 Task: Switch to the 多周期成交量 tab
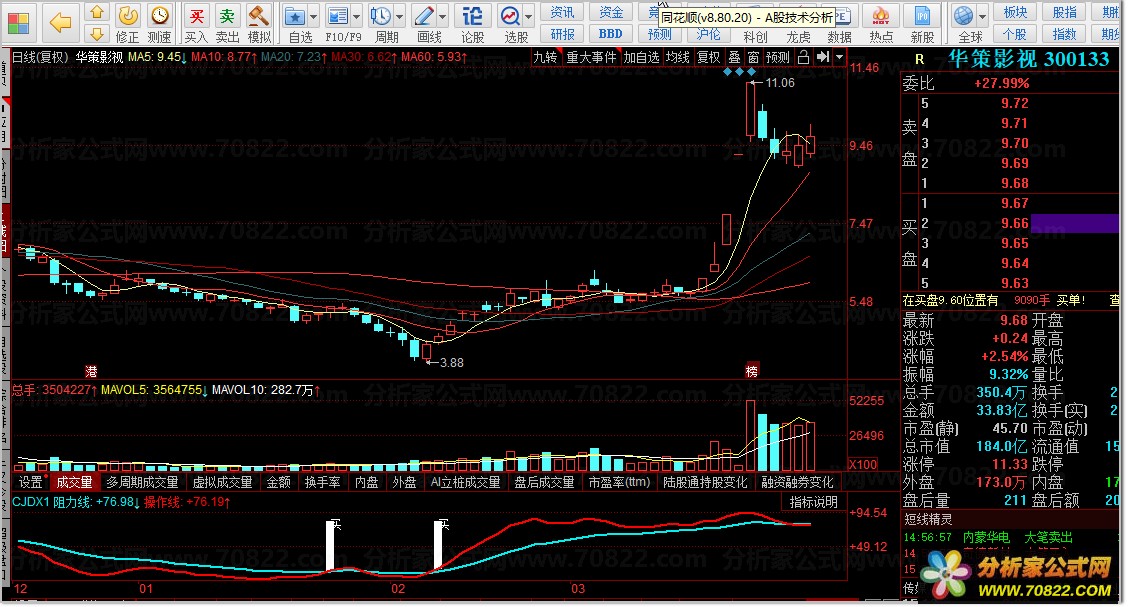pos(142,482)
